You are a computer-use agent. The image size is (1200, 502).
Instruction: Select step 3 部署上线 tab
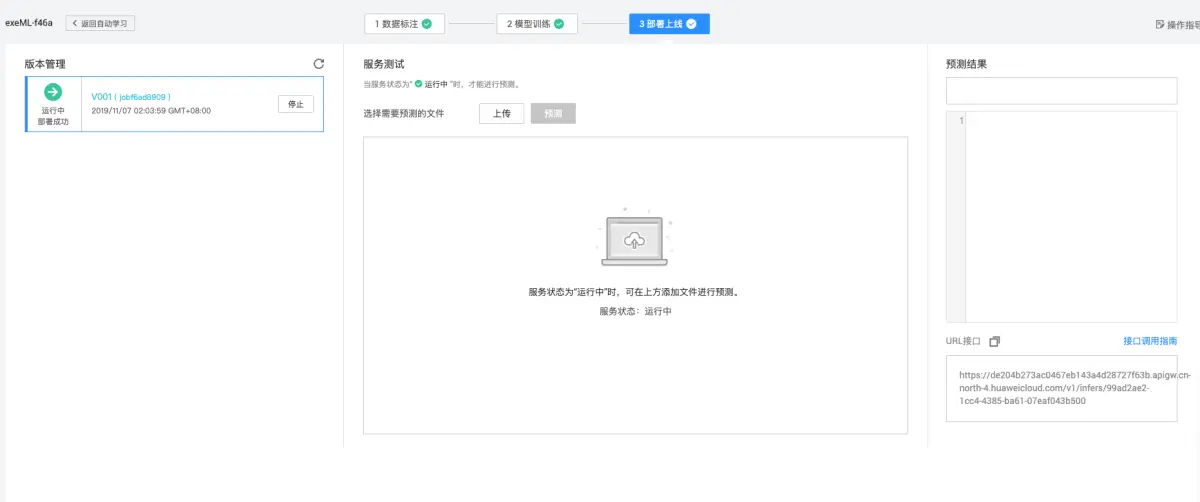(x=669, y=23)
